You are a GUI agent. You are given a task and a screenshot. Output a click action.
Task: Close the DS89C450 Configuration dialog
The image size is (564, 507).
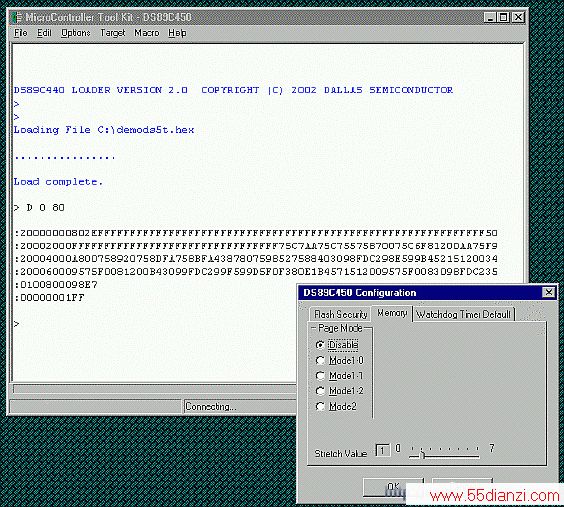click(549, 292)
